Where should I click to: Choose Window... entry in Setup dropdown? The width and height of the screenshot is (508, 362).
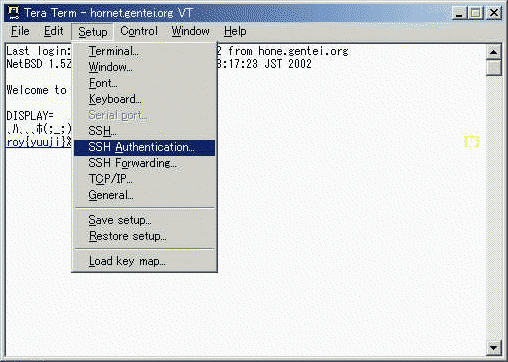(145, 67)
